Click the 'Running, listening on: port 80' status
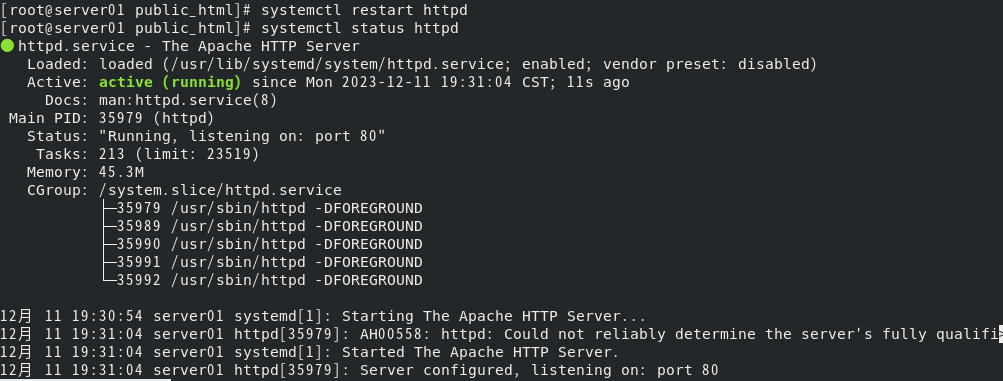1003x381 pixels. point(242,136)
